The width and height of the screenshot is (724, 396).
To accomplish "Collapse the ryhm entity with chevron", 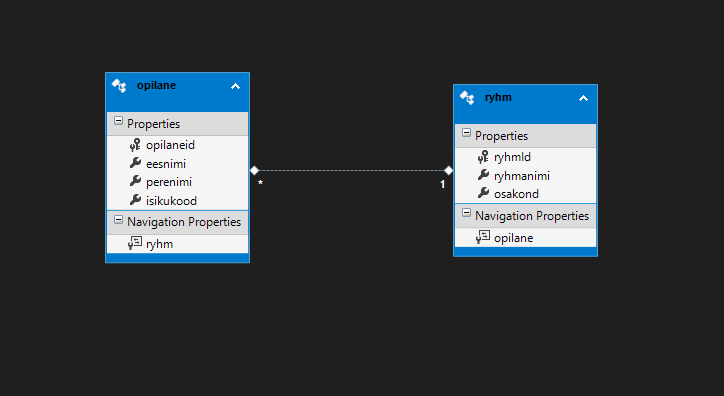I will [x=584, y=98].
